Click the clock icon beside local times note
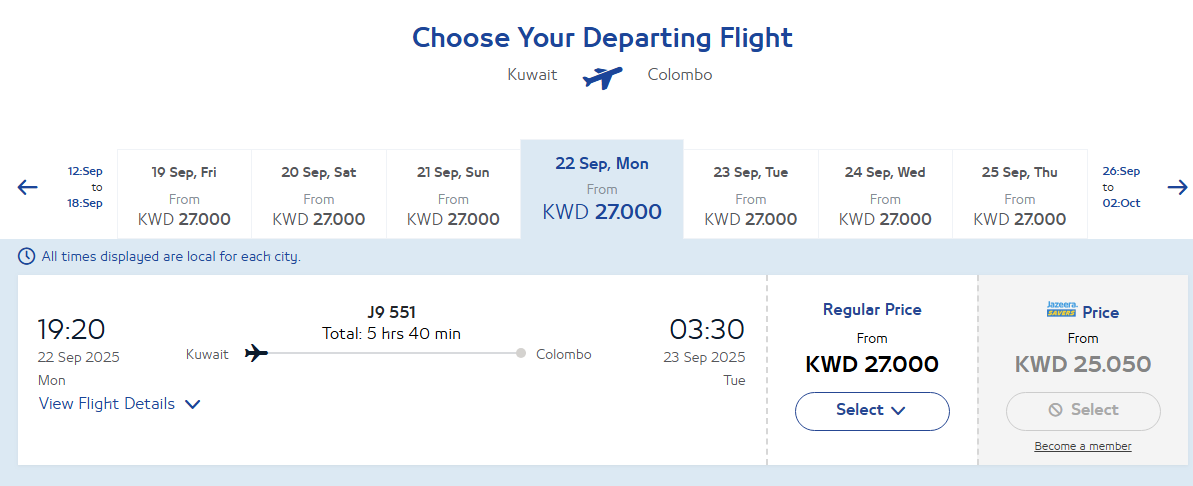The image size is (1193, 486). coord(27,256)
